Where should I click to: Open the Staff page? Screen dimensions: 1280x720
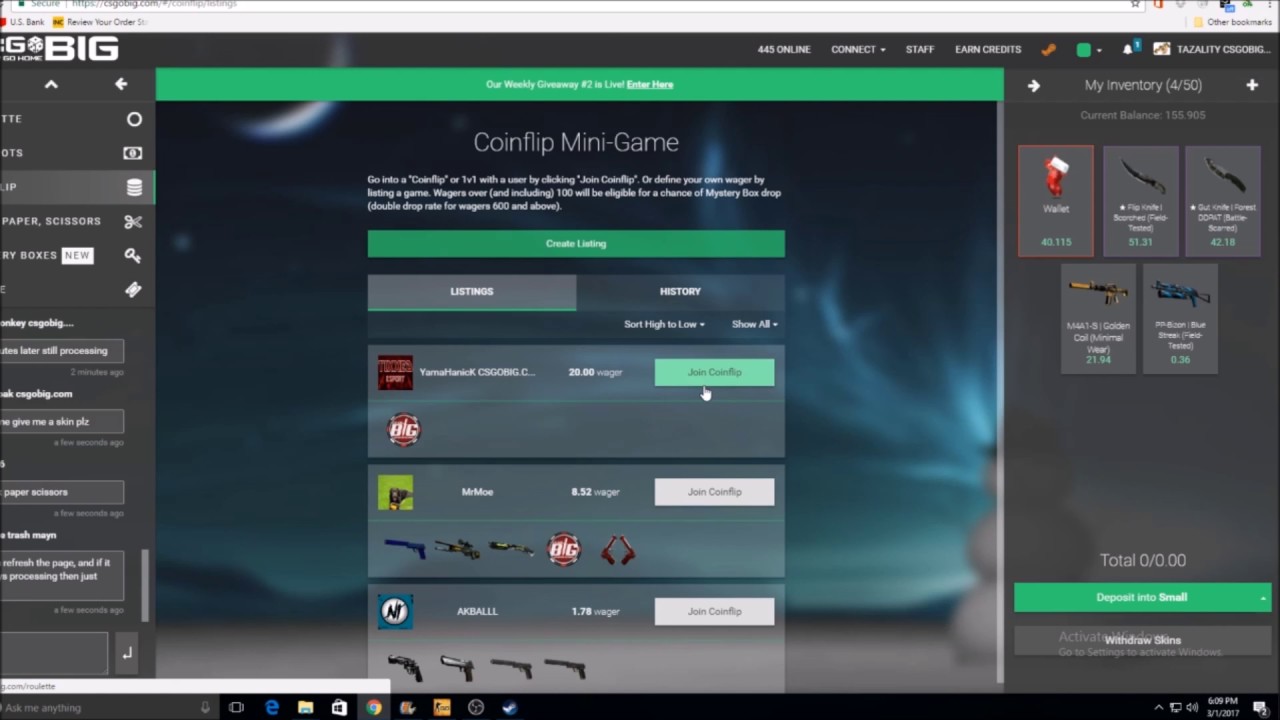[x=920, y=49]
